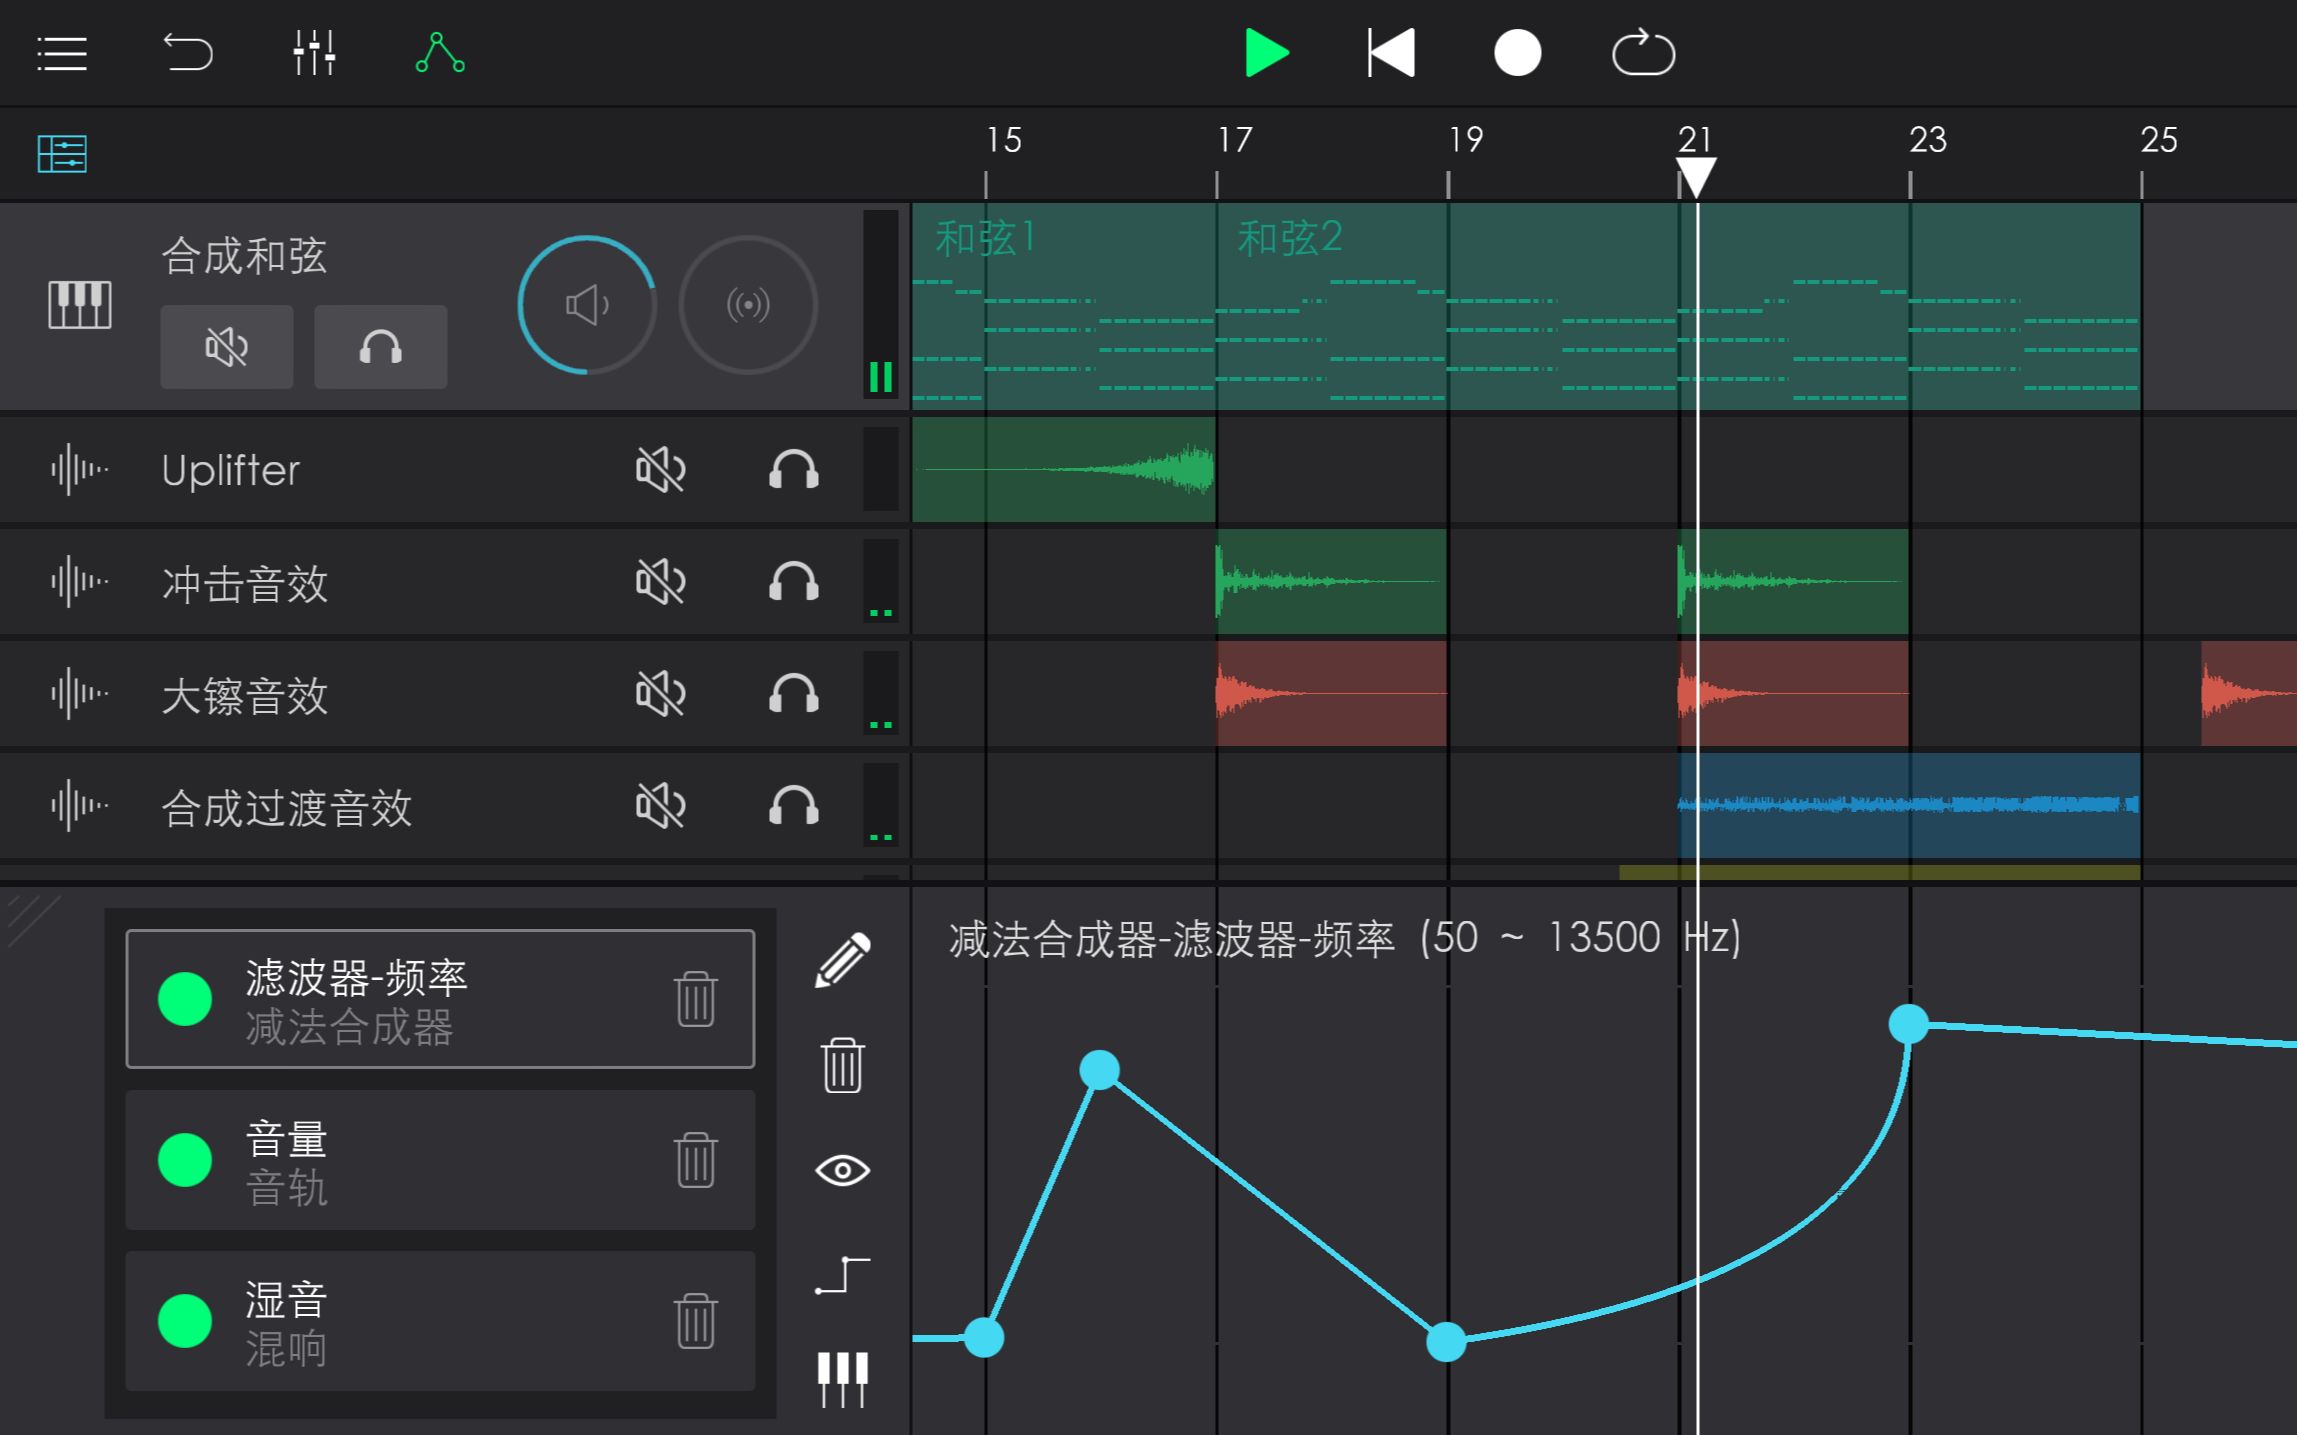Toggle the green dot on 湿音 parameter
The image size is (2297, 1435).
point(184,1321)
